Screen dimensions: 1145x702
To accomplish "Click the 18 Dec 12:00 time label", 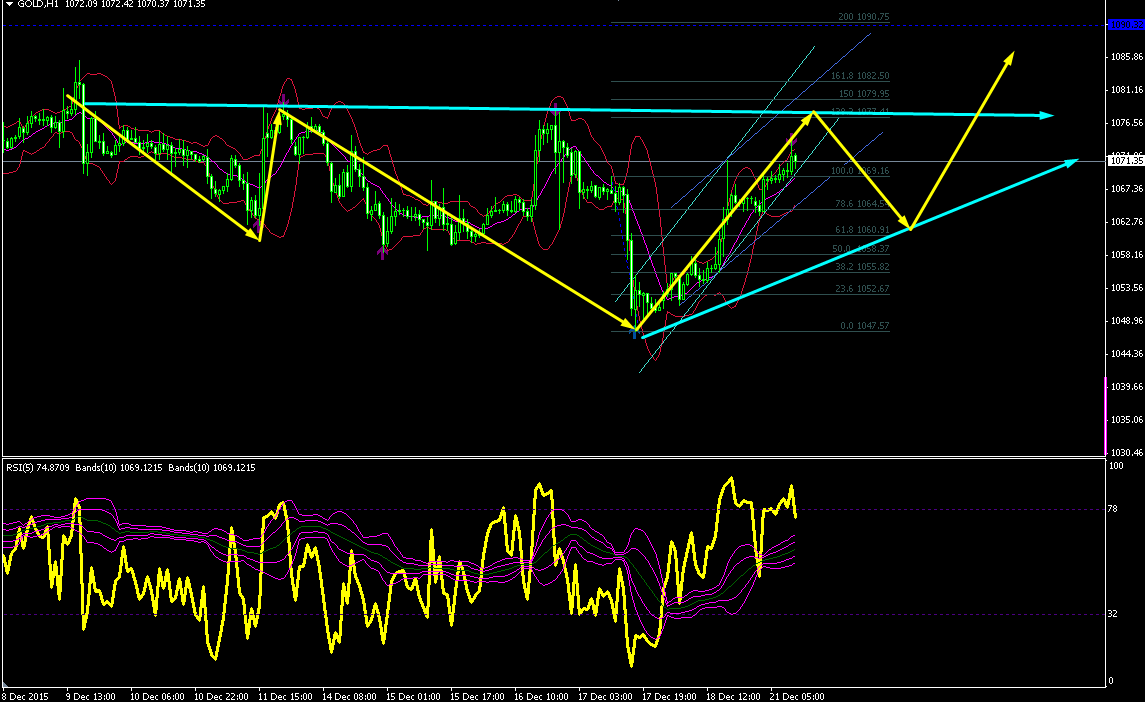I will pyautogui.click(x=733, y=697).
